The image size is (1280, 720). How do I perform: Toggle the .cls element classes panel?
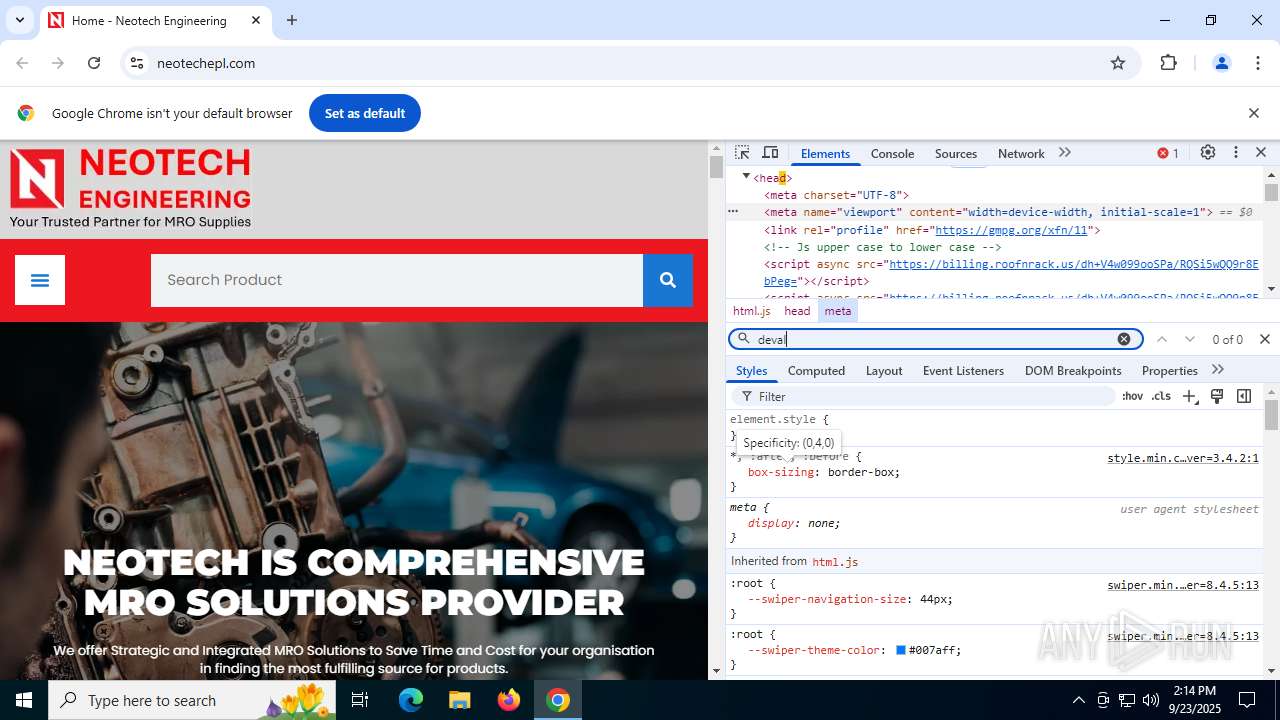coord(1161,396)
